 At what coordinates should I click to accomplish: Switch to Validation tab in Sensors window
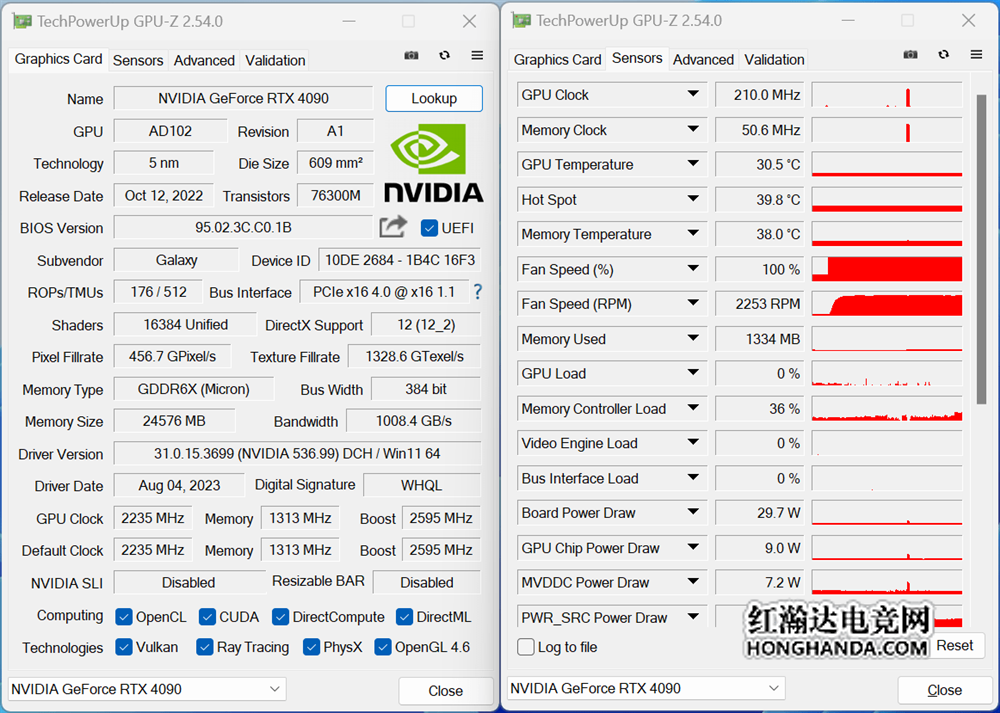774,59
